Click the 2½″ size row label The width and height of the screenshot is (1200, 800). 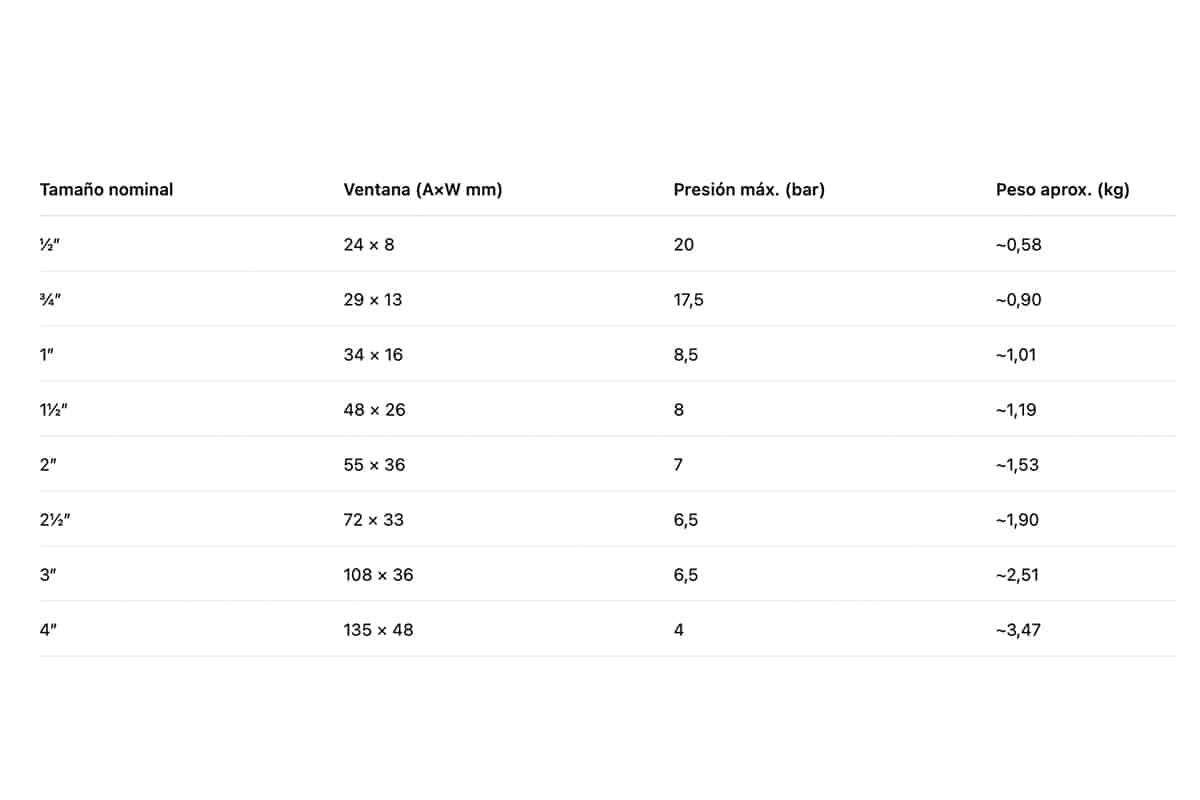[54, 519]
